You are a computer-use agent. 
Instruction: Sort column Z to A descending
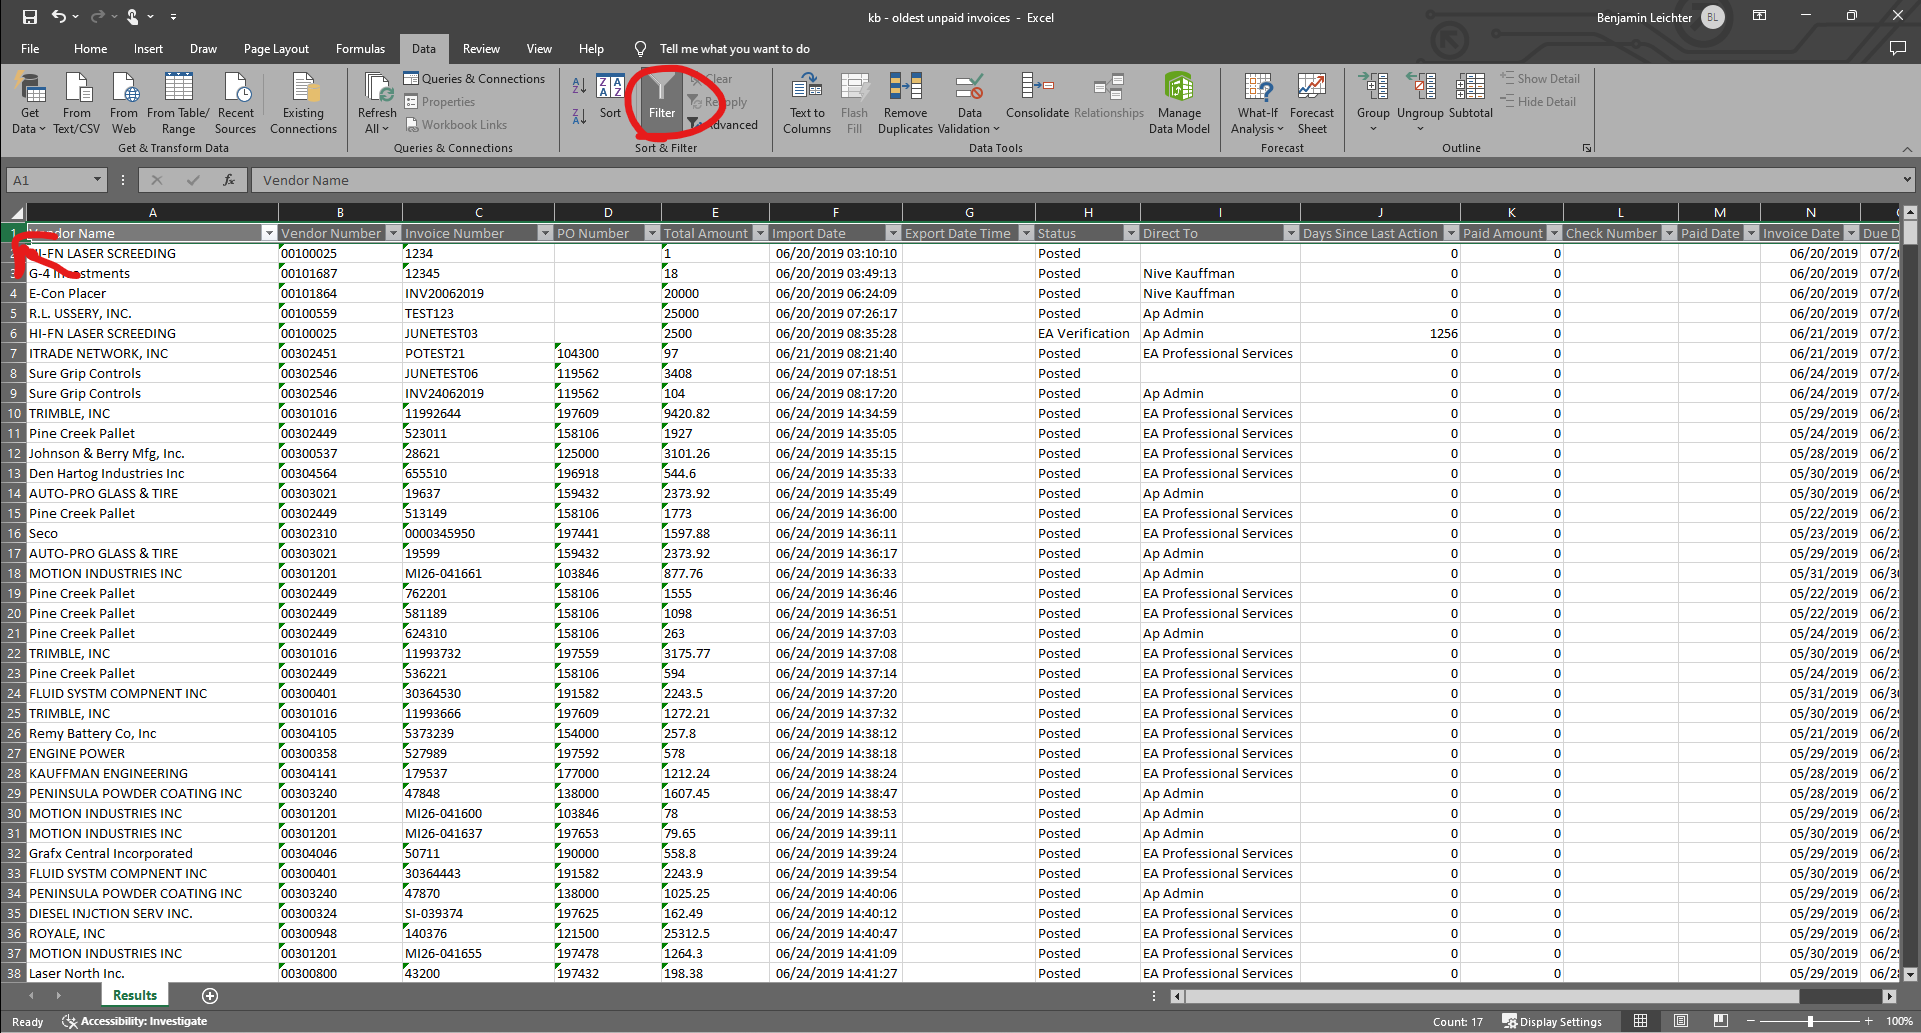579,116
